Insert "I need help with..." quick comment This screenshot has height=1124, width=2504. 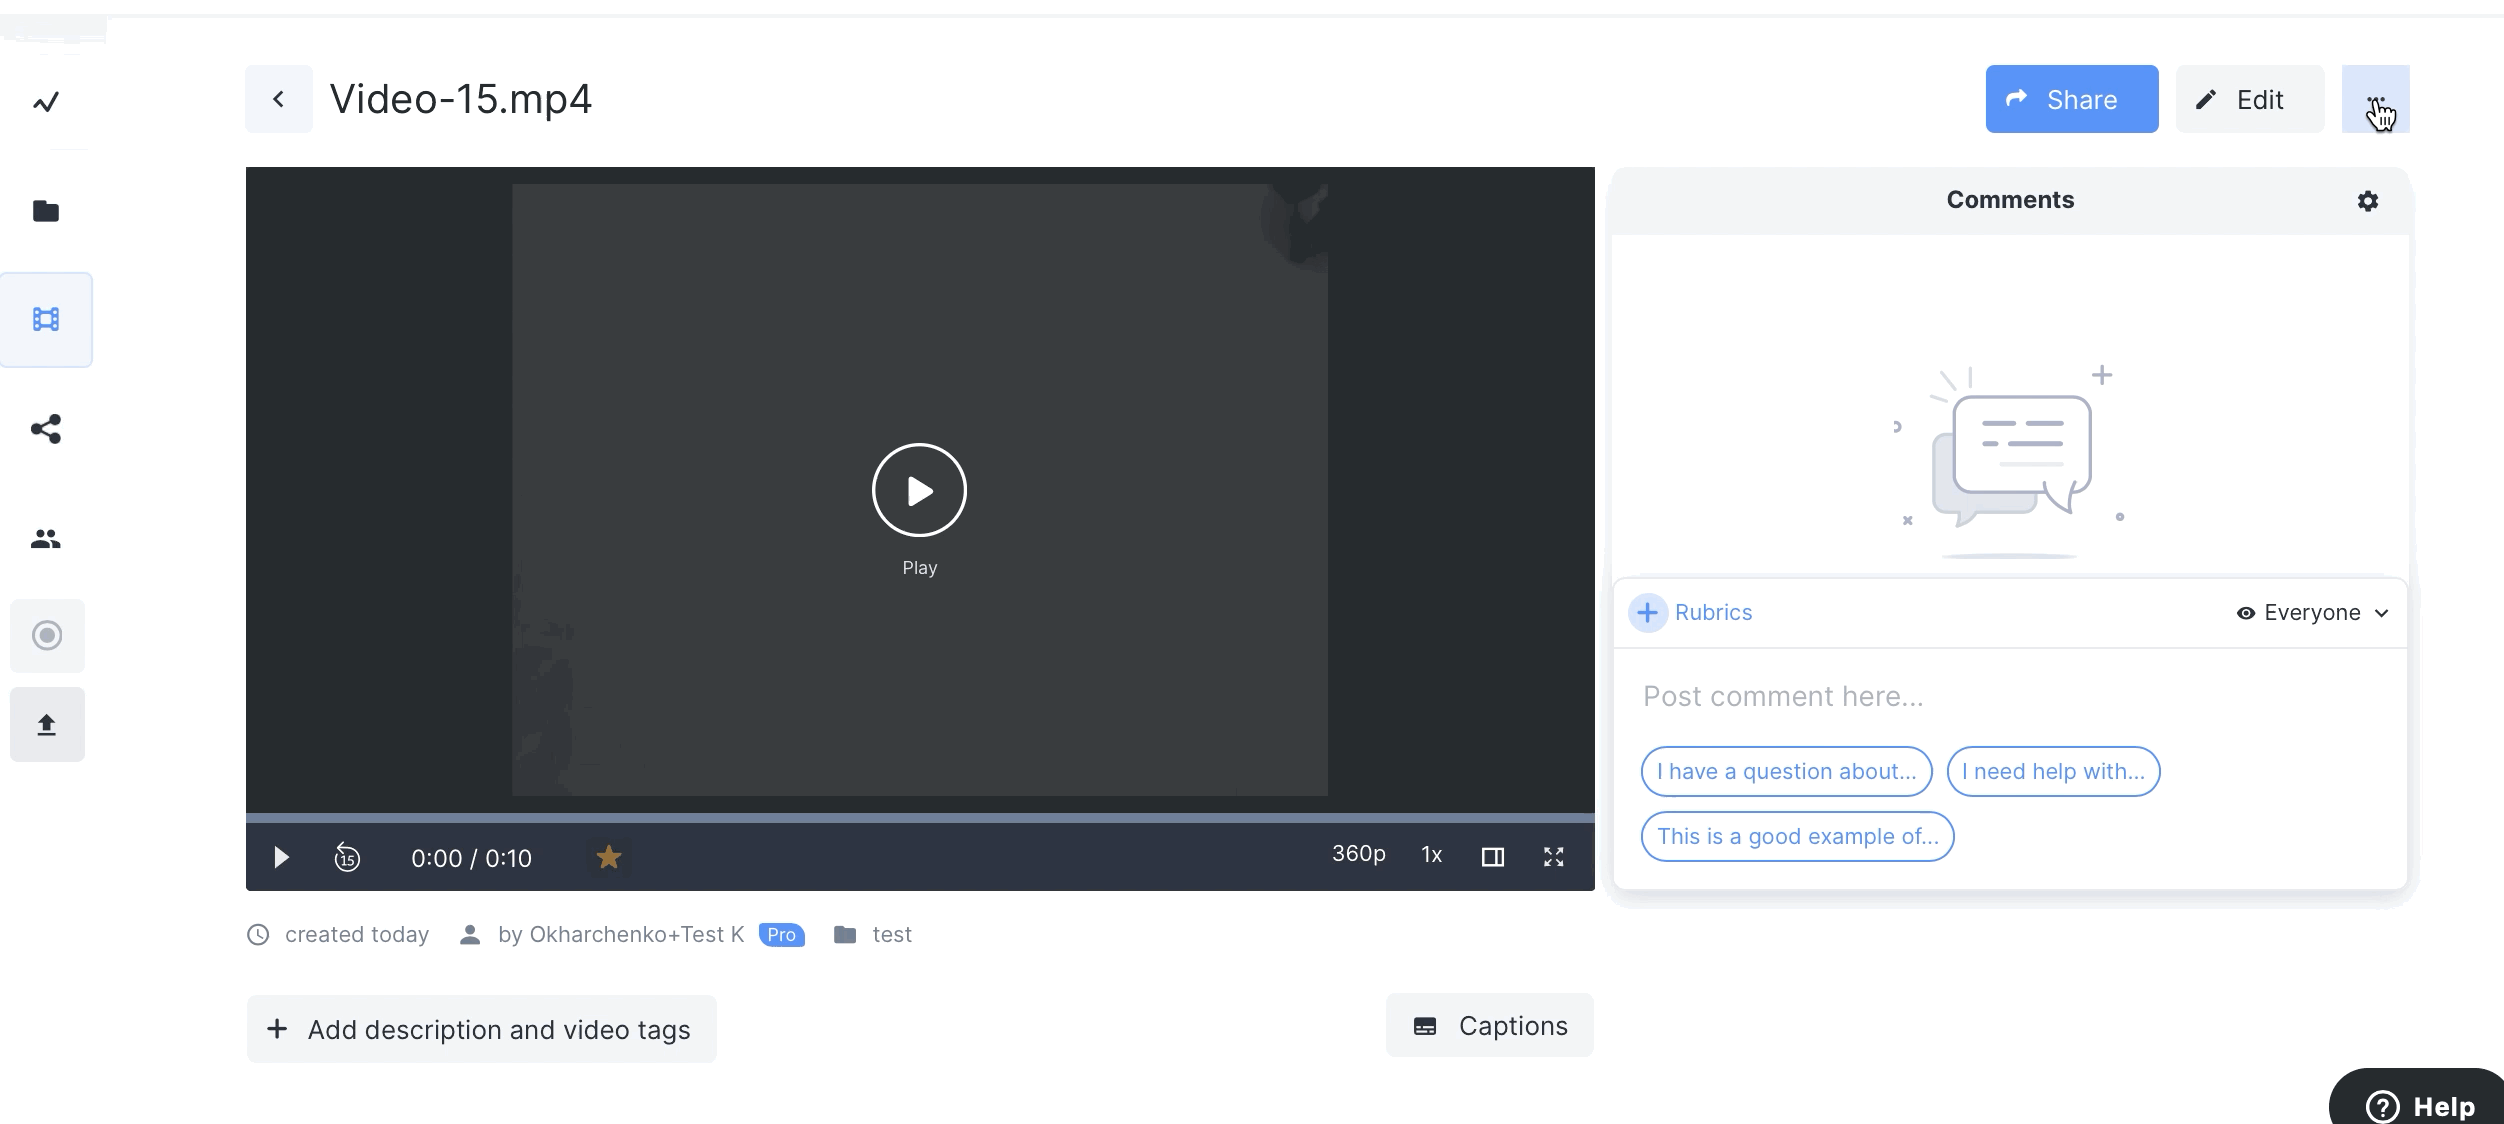pyautogui.click(x=2053, y=772)
